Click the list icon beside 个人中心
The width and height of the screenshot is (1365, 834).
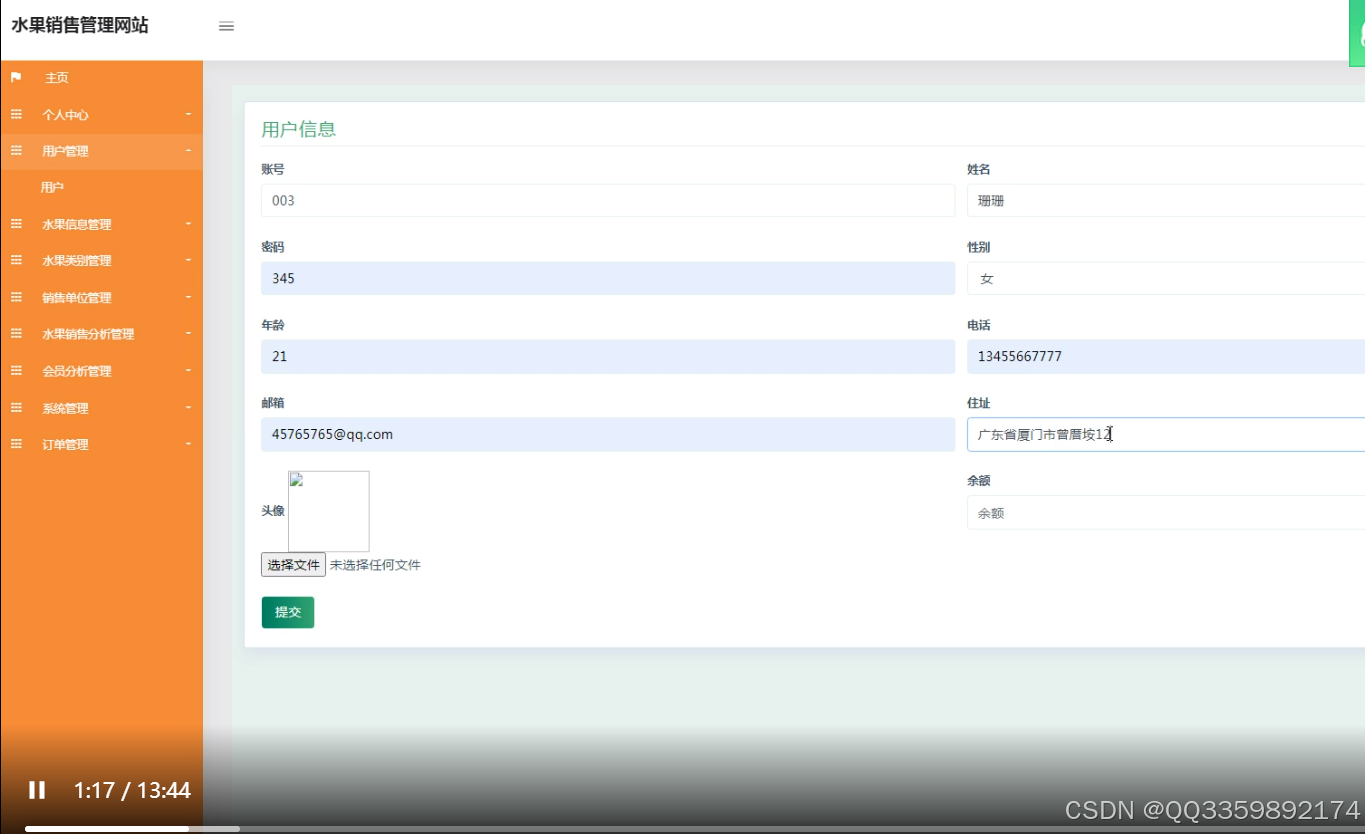click(16, 114)
